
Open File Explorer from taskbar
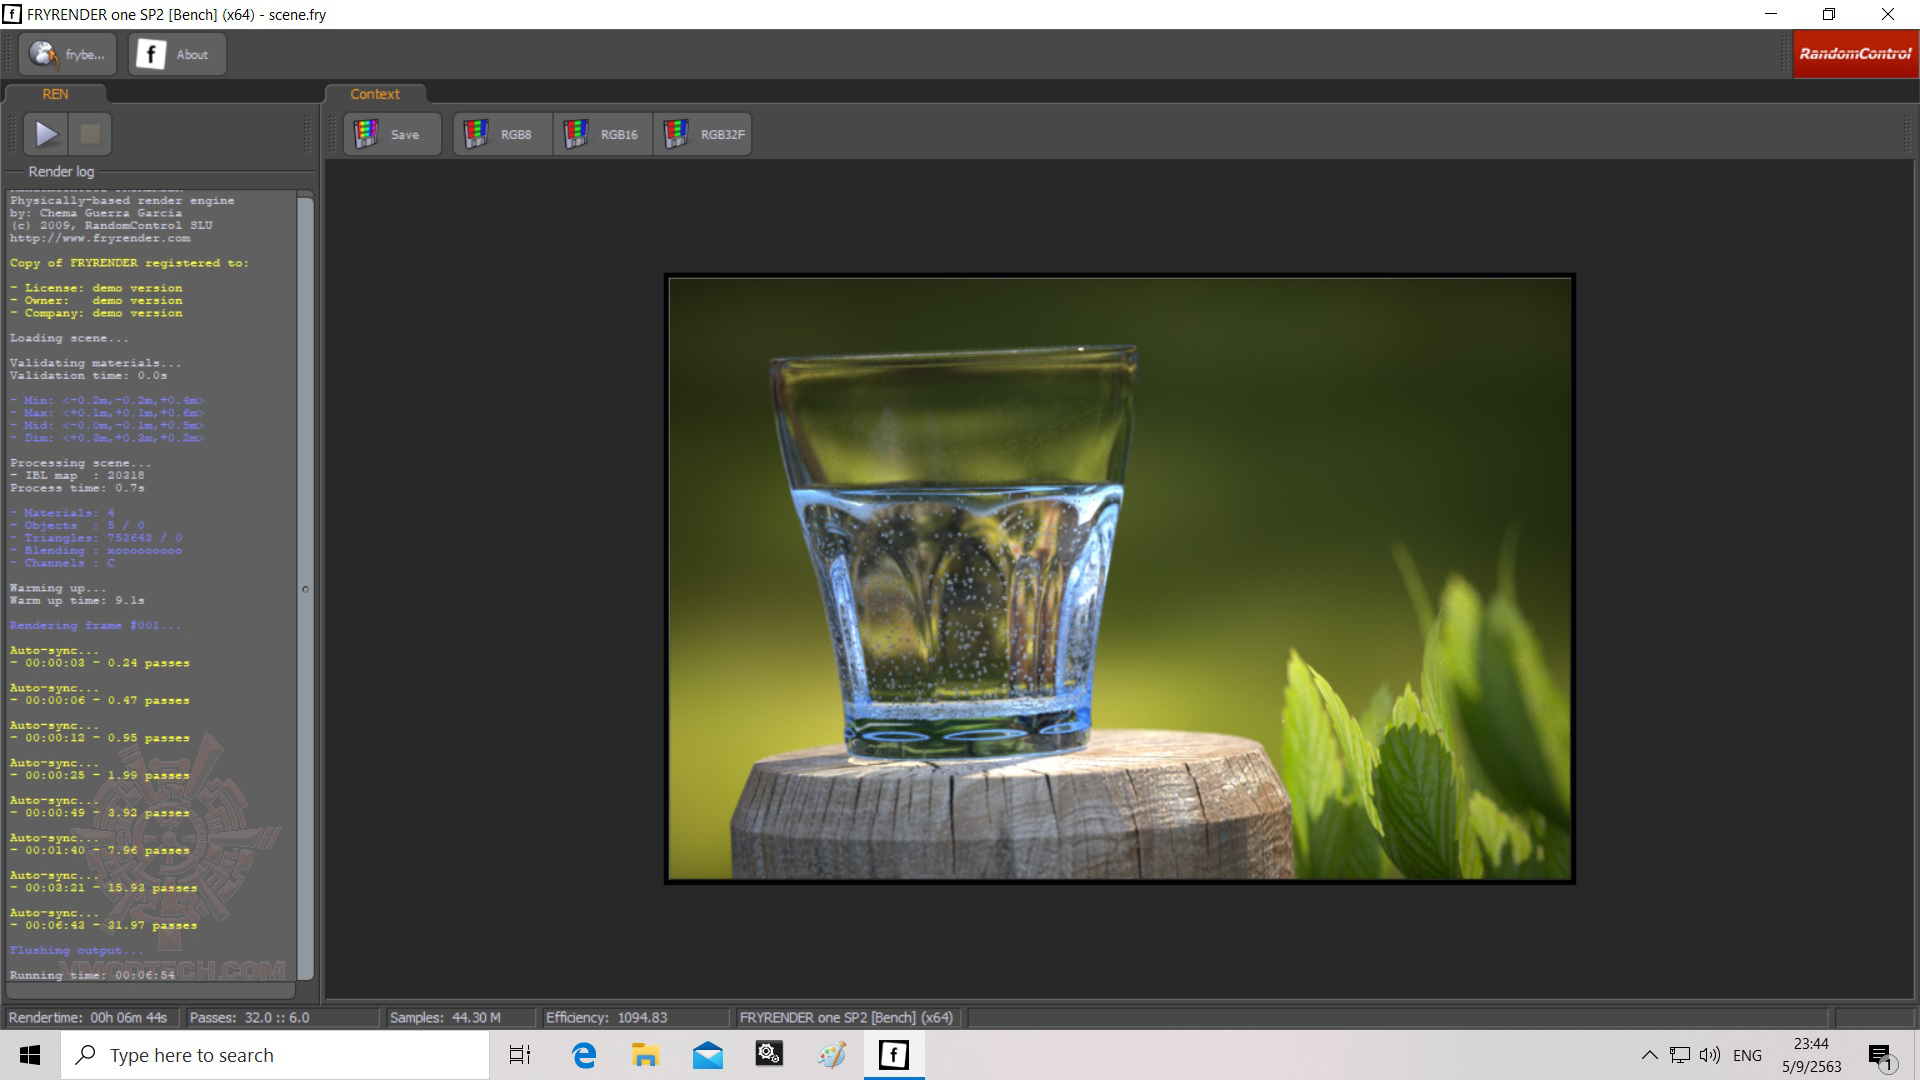point(645,1055)
